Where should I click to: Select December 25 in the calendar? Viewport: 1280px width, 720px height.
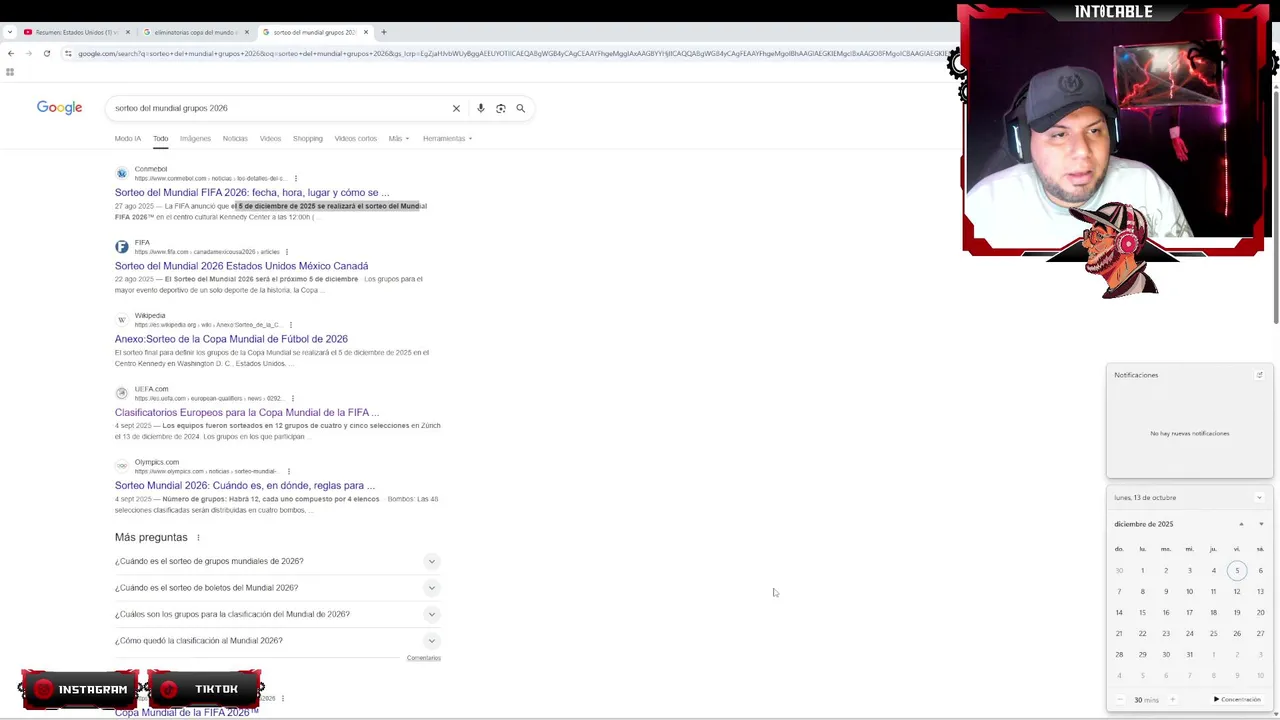pyautogui.click(x=1213, y=633)
